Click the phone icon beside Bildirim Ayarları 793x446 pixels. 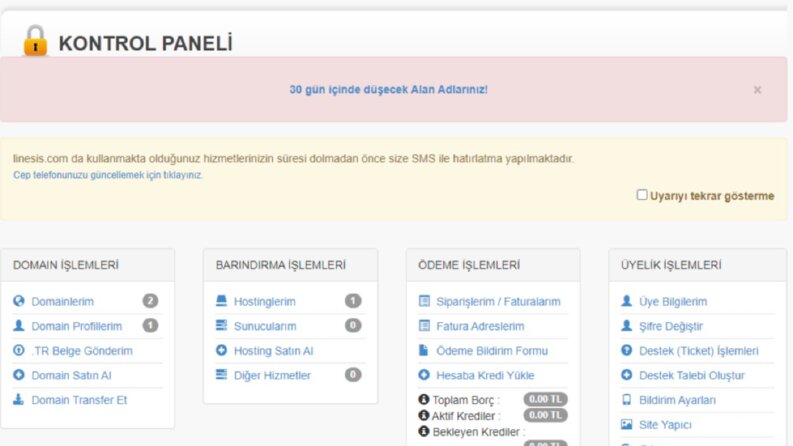tap(627, 399)
